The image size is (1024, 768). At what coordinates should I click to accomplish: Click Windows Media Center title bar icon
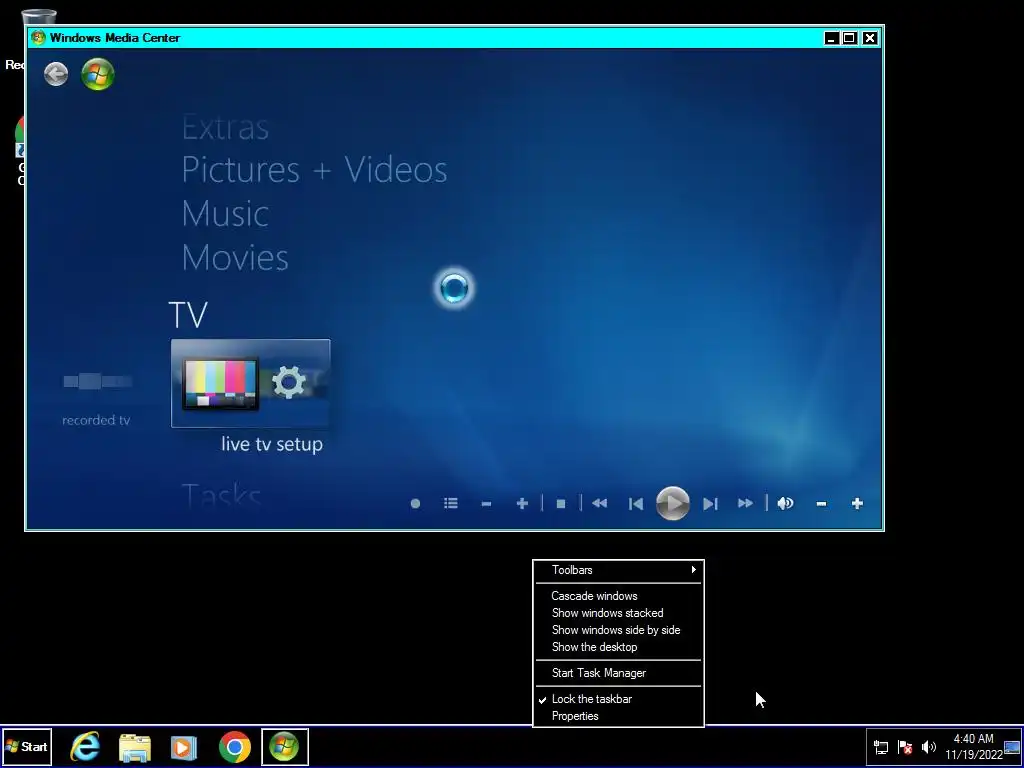pyautogui.click(x=39, y=37)
